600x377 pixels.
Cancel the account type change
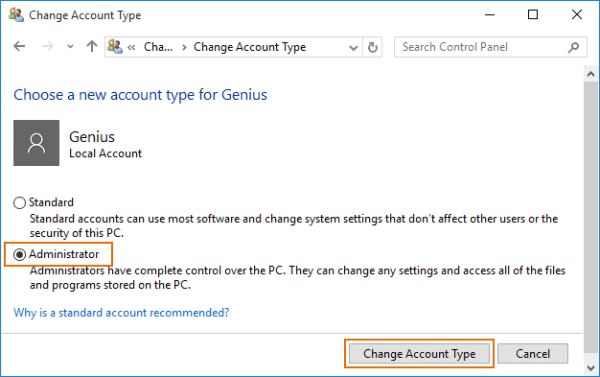pos(533,354)
